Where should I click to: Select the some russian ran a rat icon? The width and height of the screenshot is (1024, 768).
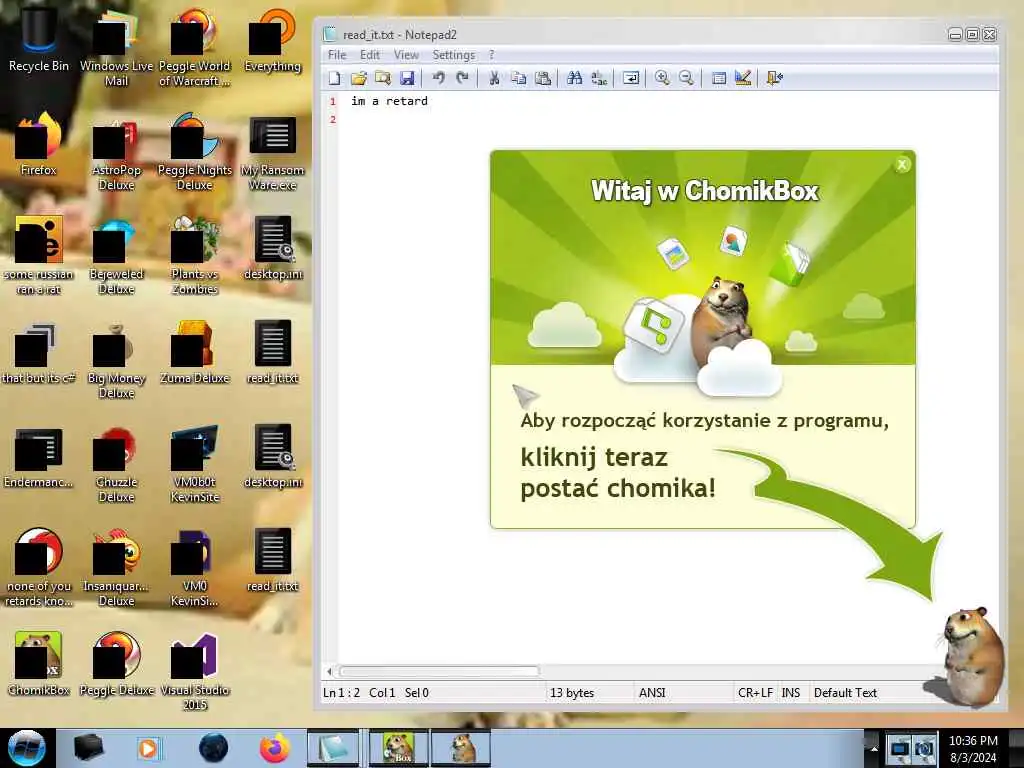(39, 256)
